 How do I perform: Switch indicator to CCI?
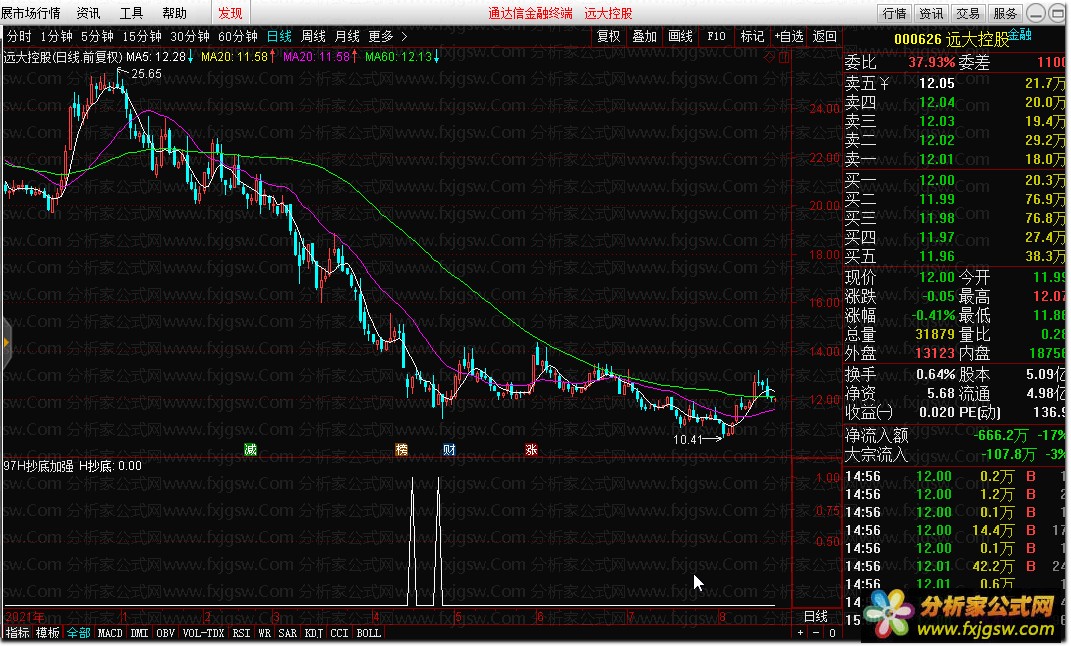coord(339,633)
